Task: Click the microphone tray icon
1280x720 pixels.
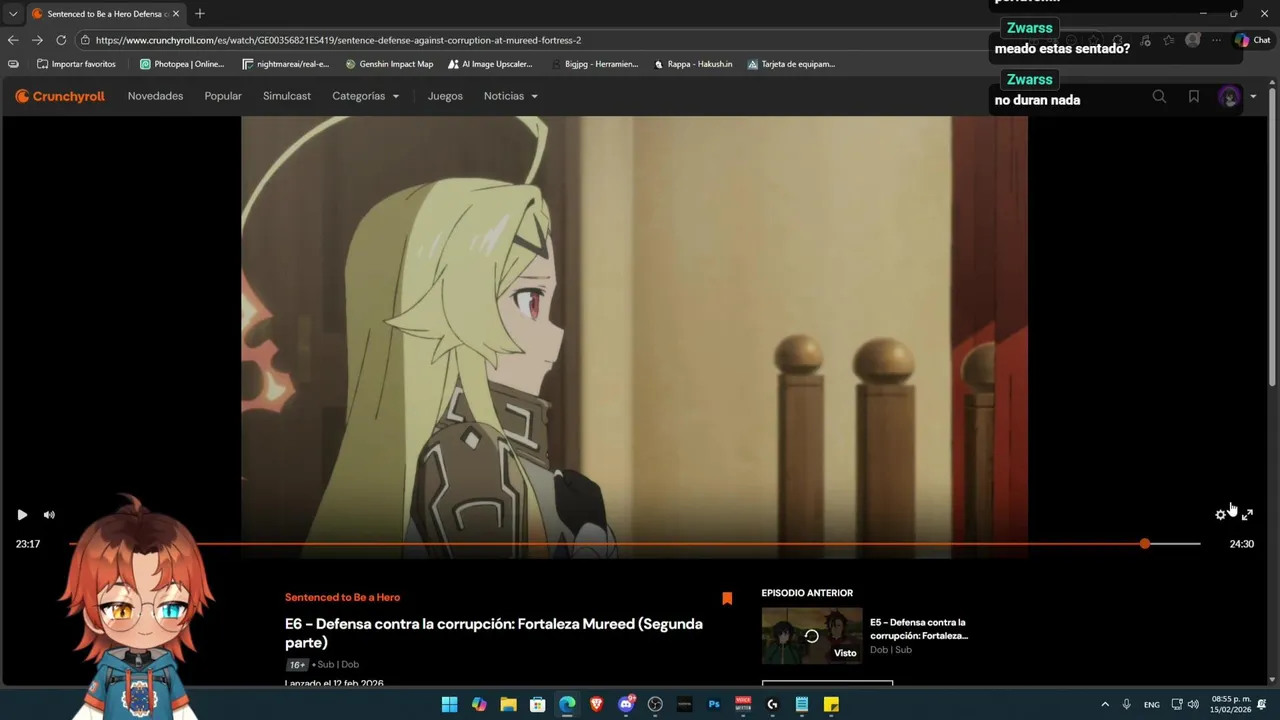Action: (1126, 704)
